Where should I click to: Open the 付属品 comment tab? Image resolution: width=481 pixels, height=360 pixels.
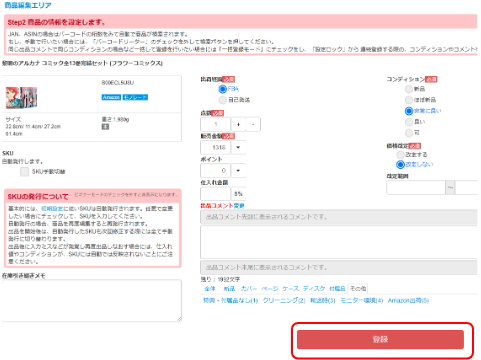pyautogui.click(x=337, y=289)
